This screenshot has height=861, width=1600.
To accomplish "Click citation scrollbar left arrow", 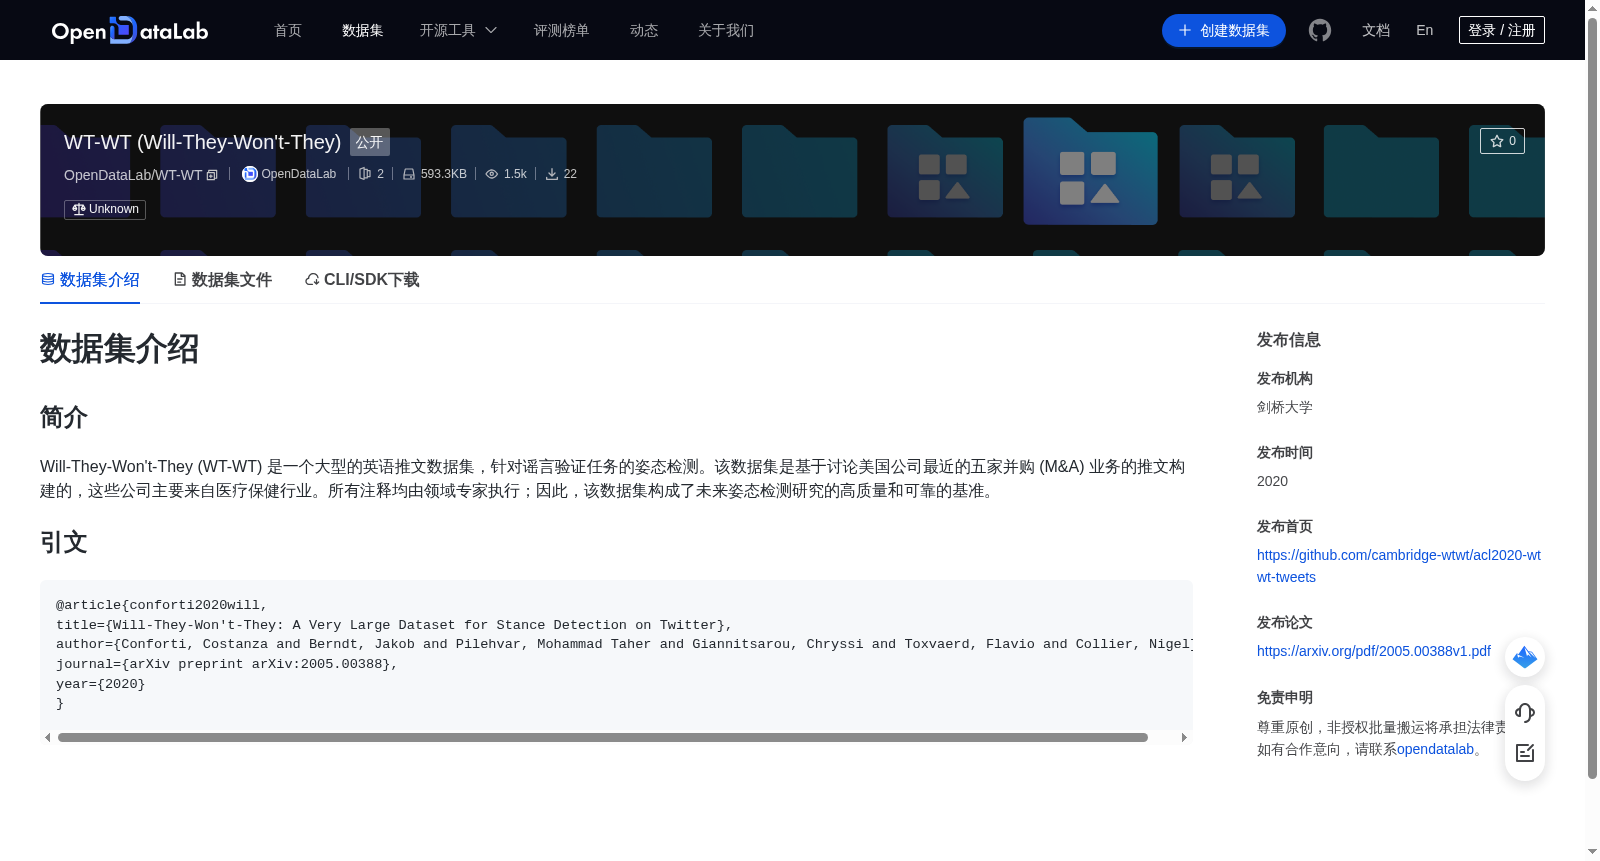I will point(47,738).
